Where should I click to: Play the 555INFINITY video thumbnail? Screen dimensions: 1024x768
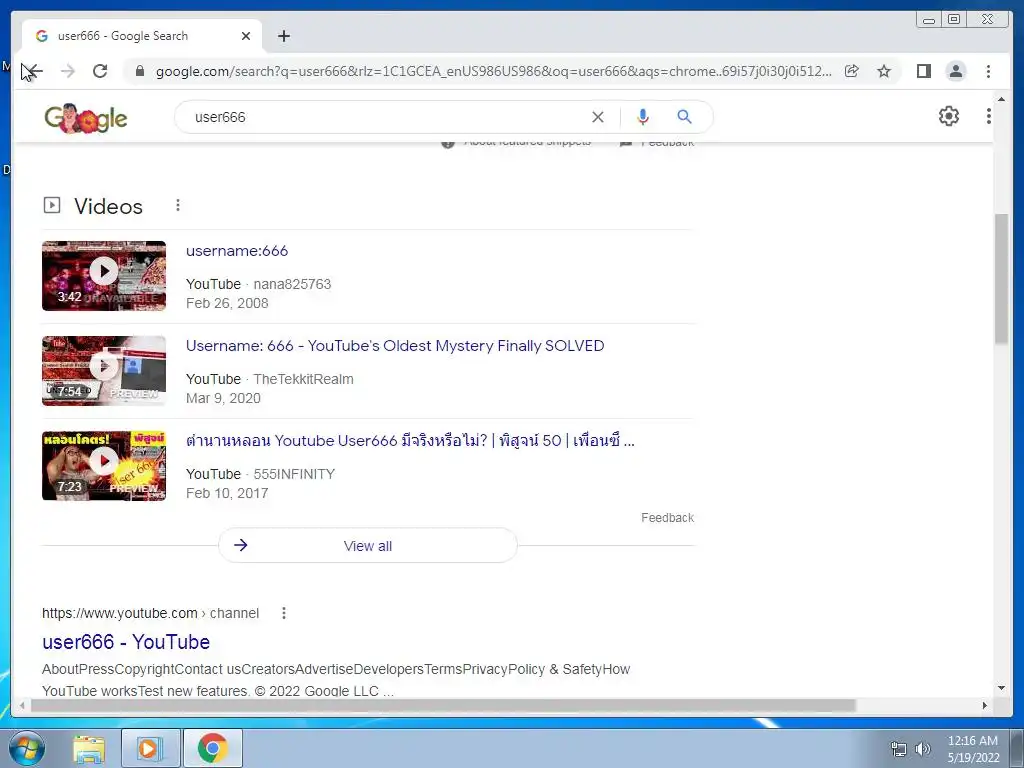click(x=104, y=466)
